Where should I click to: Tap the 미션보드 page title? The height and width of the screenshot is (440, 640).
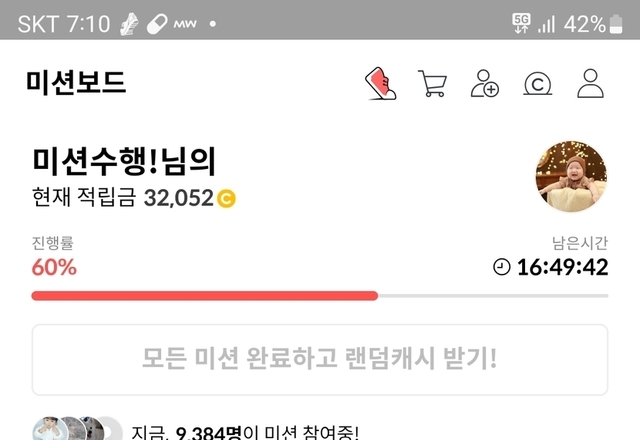pyautogui.click(x=76, y=83)
